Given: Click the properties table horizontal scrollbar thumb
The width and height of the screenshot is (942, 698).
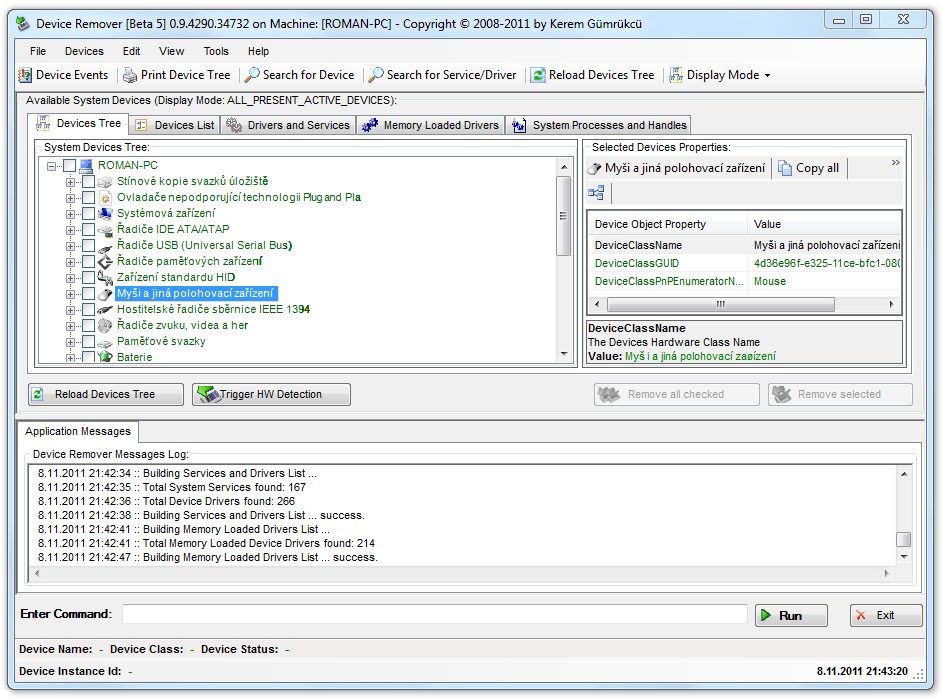Looking at the screenshot, I should pos(720,305).
